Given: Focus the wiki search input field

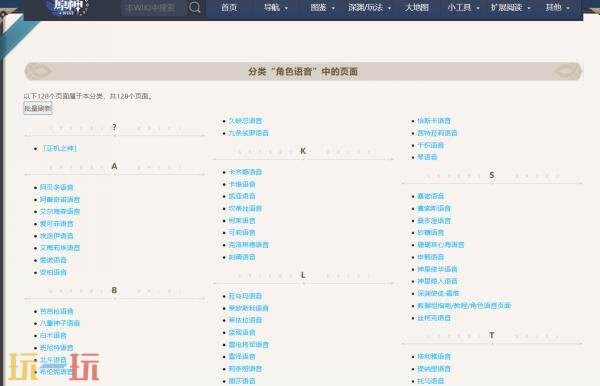Looking at the screenshot, I should coord(153,7).
